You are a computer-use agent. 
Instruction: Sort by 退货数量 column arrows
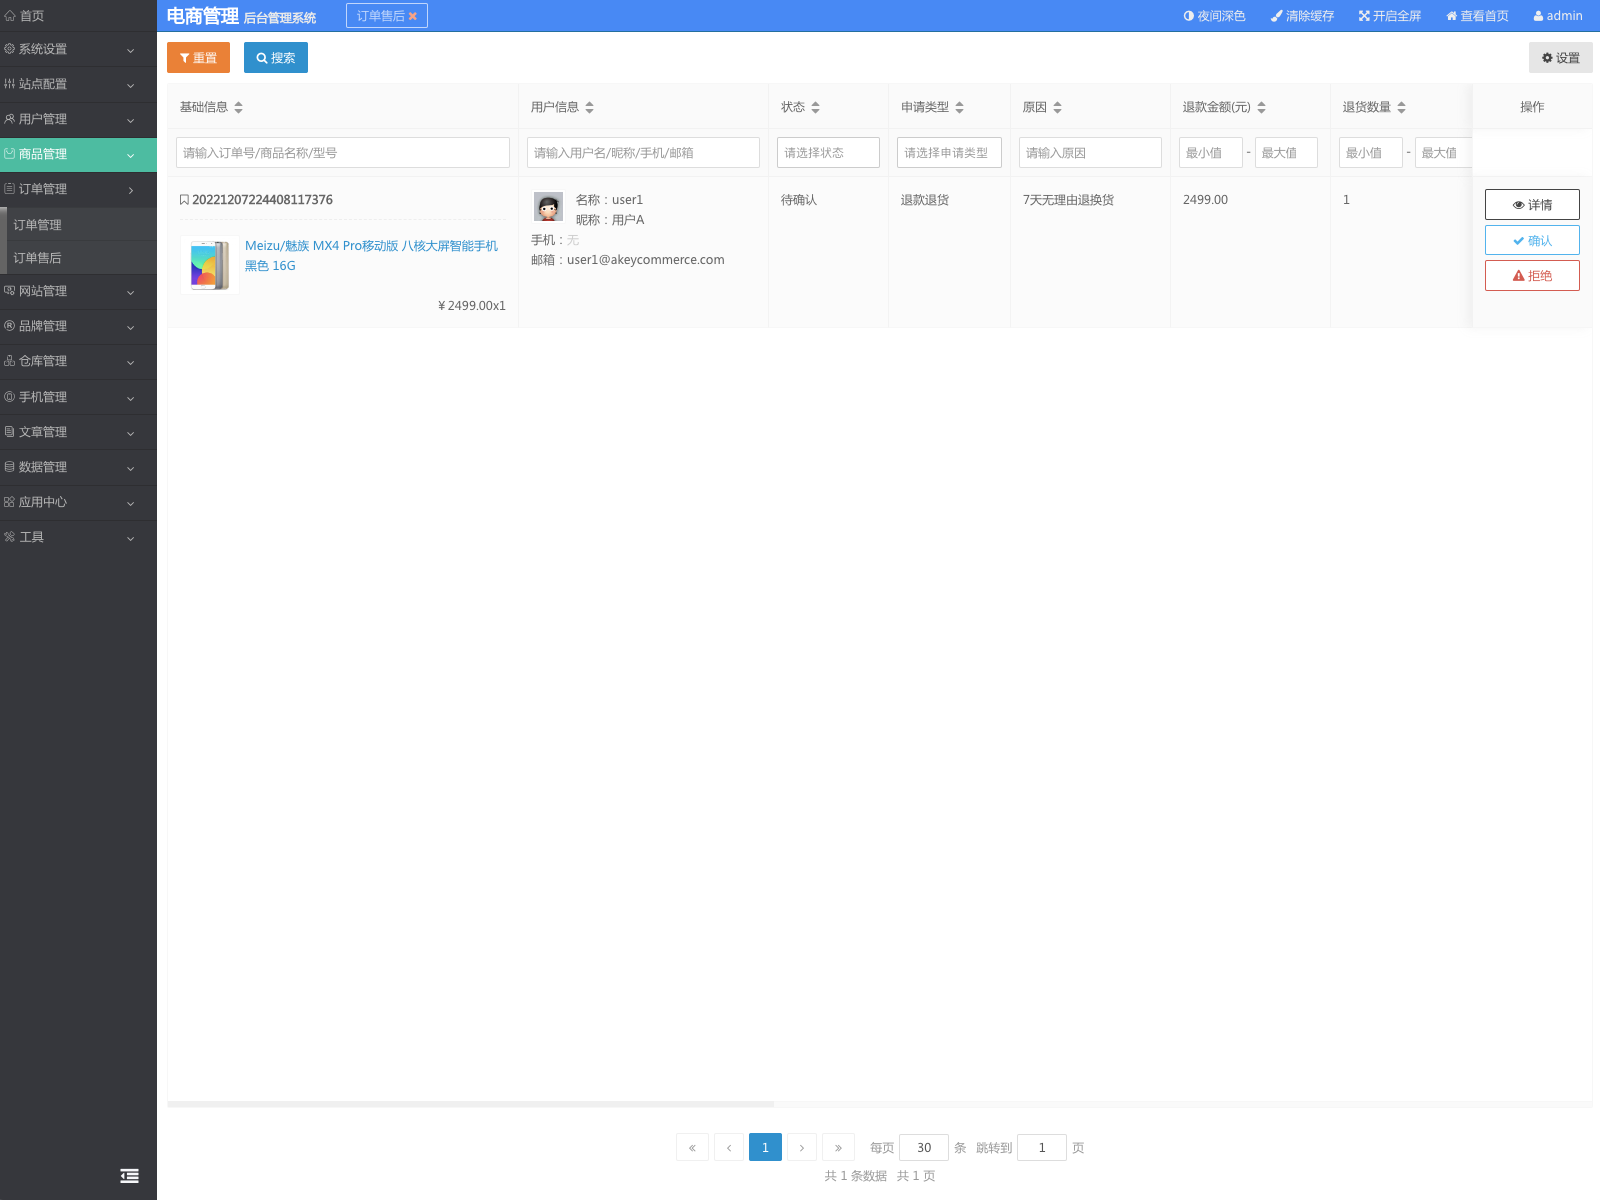point(1401,107)
